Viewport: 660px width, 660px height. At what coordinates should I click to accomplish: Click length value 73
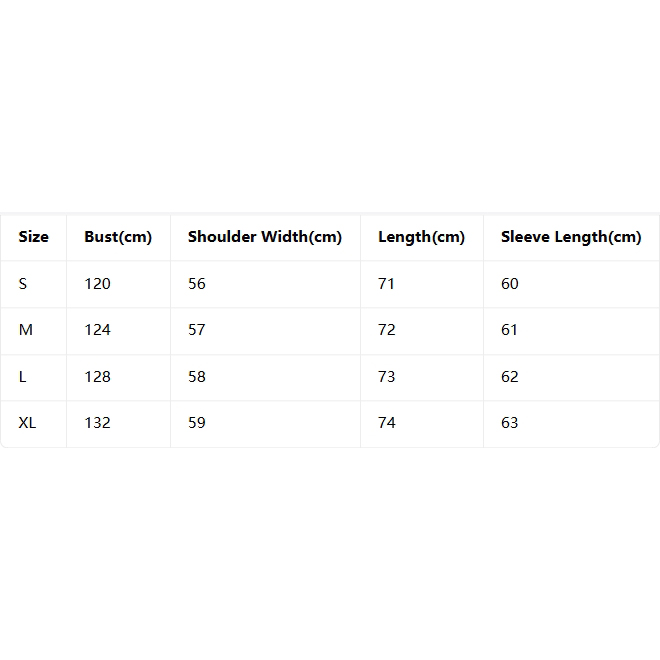pyautogui.click(x=387, y=377)
